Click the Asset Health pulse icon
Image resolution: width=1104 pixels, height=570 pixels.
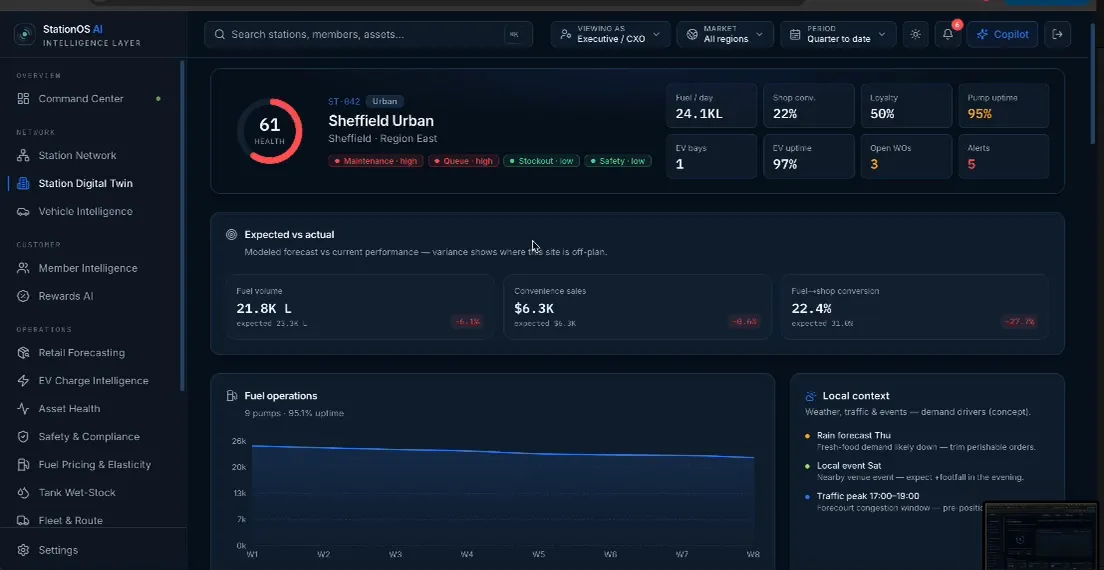tap(23, 409)
